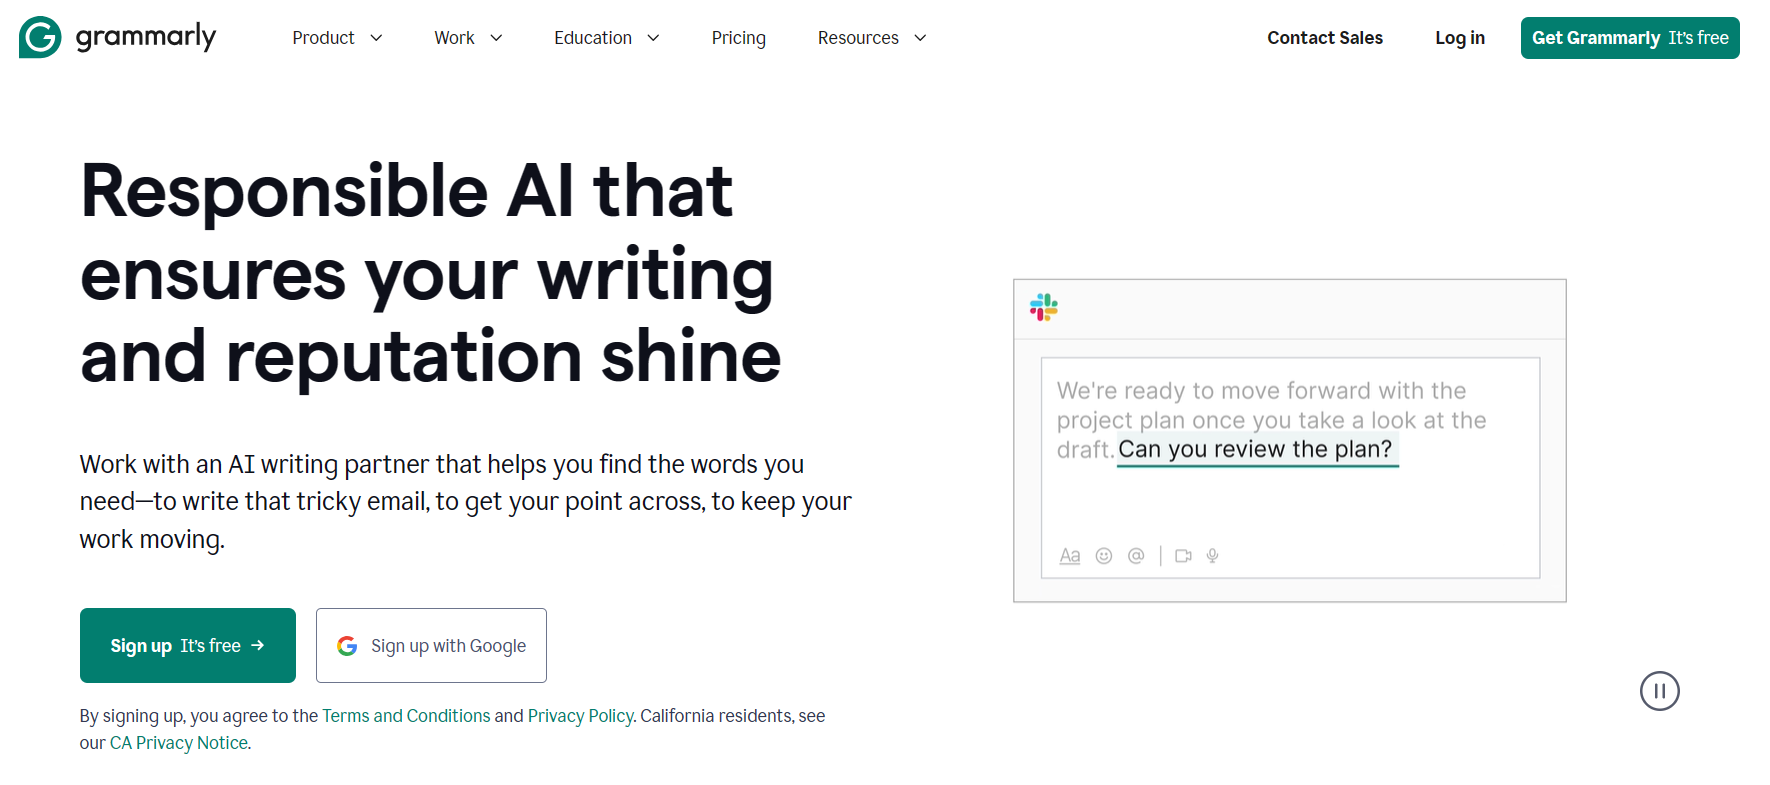This screenshot has width=1770, height=785.
Task: Click the Google icon on the signup button
Action: (x=347, y=645)
